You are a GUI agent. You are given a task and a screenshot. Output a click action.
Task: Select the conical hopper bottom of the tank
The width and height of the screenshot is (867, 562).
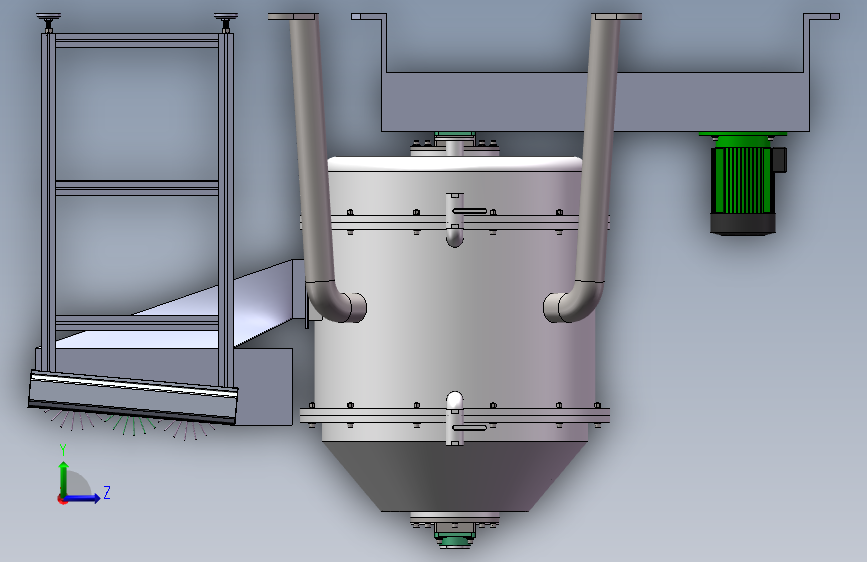click(x=455, y=477)
